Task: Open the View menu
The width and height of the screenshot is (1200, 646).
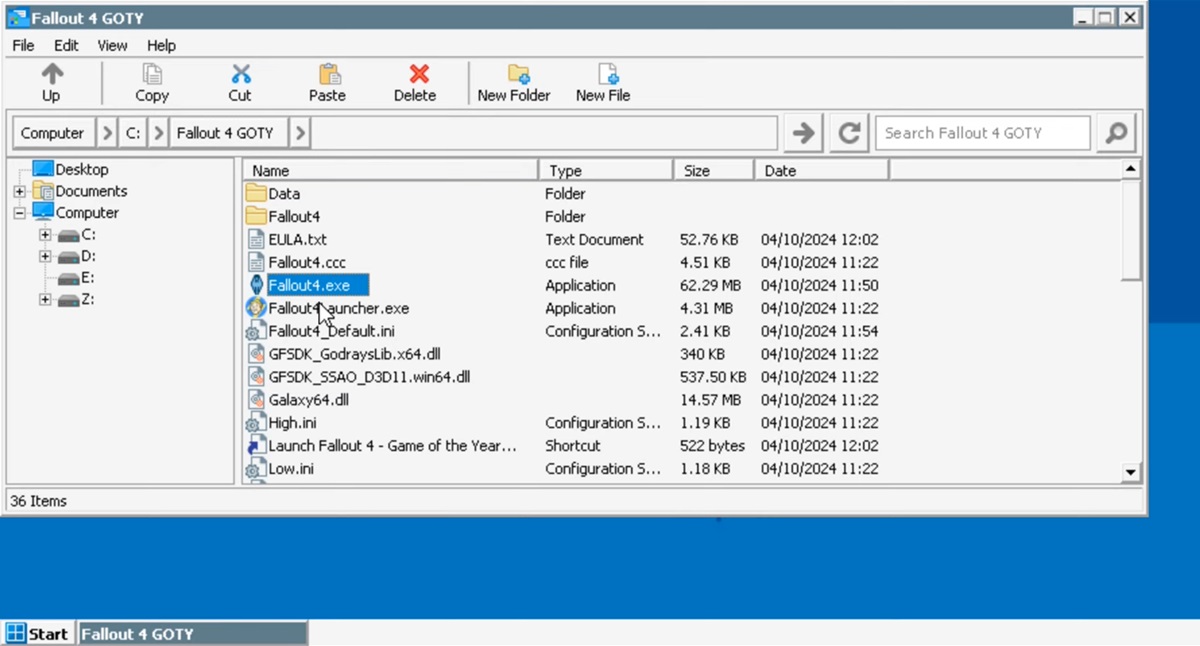Action: 112,45
